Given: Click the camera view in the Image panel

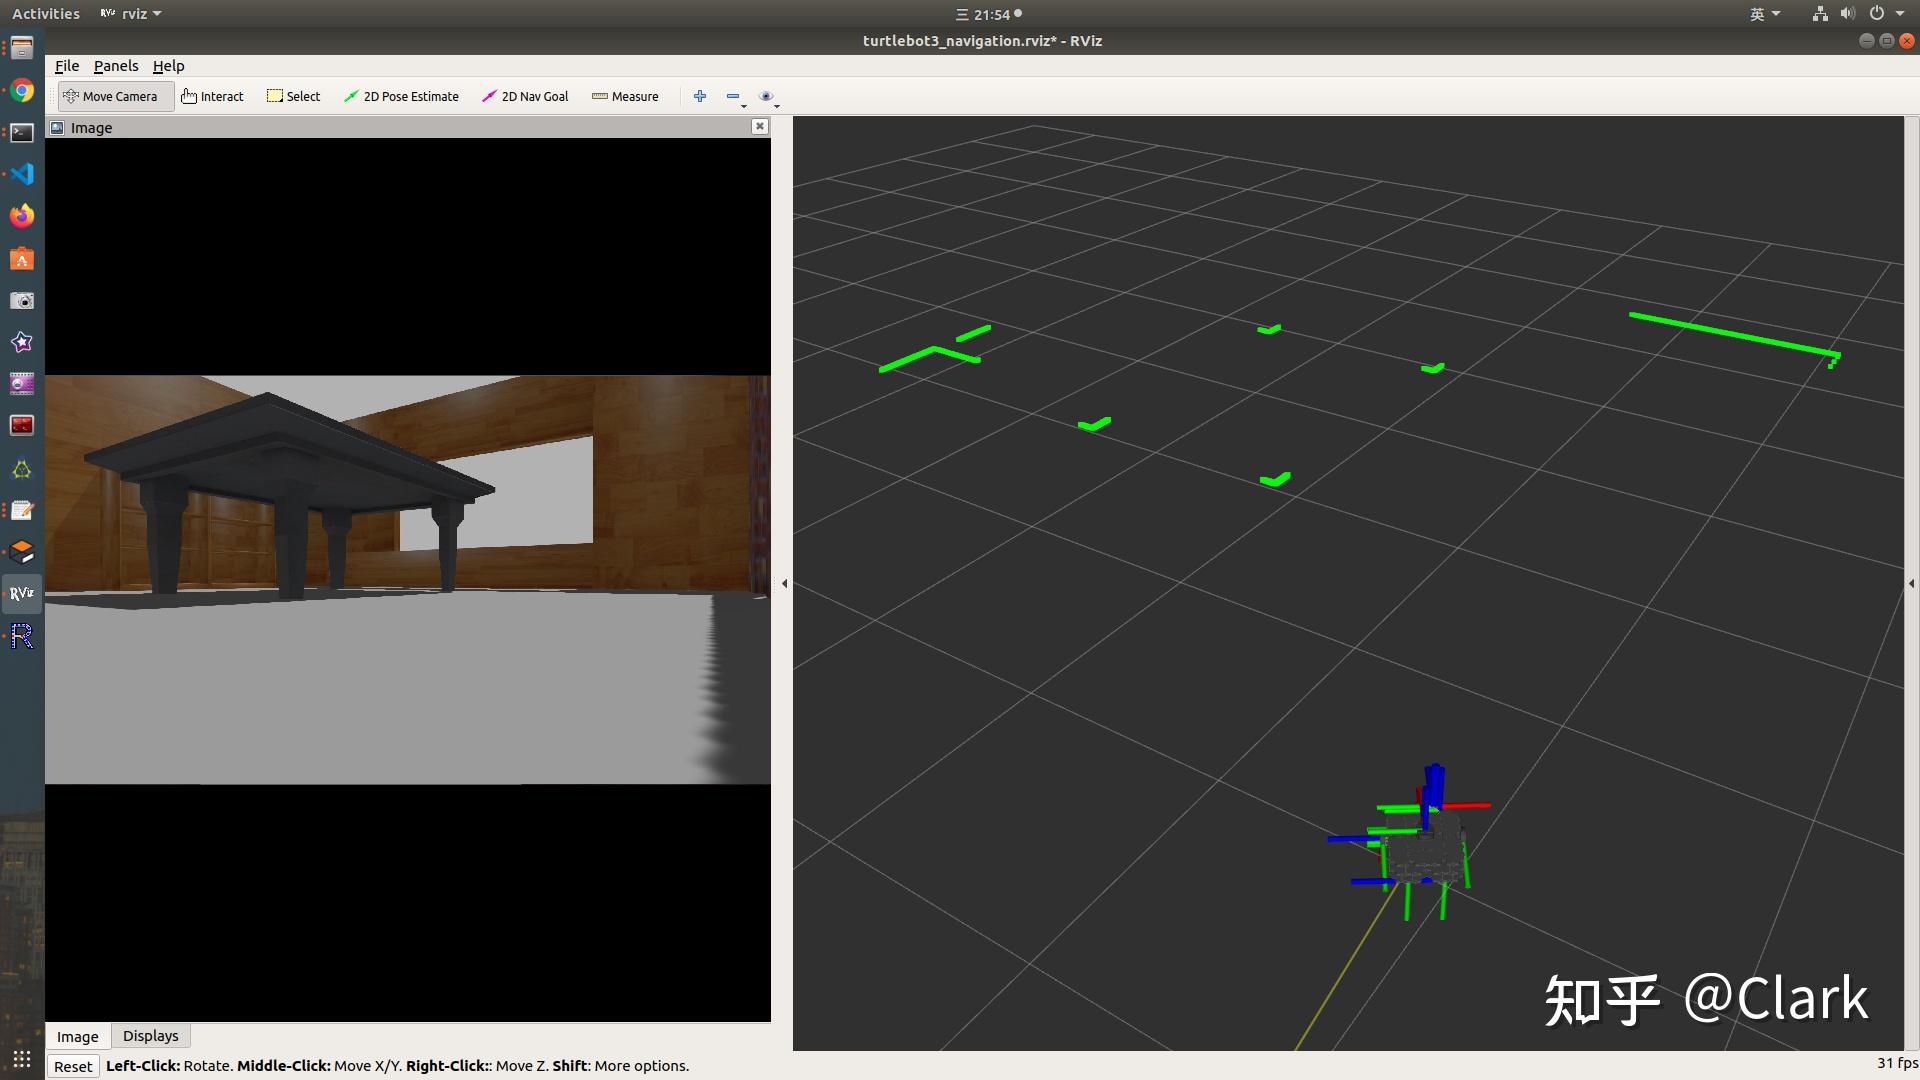Looking at the screenshot, I should (408, 580).
